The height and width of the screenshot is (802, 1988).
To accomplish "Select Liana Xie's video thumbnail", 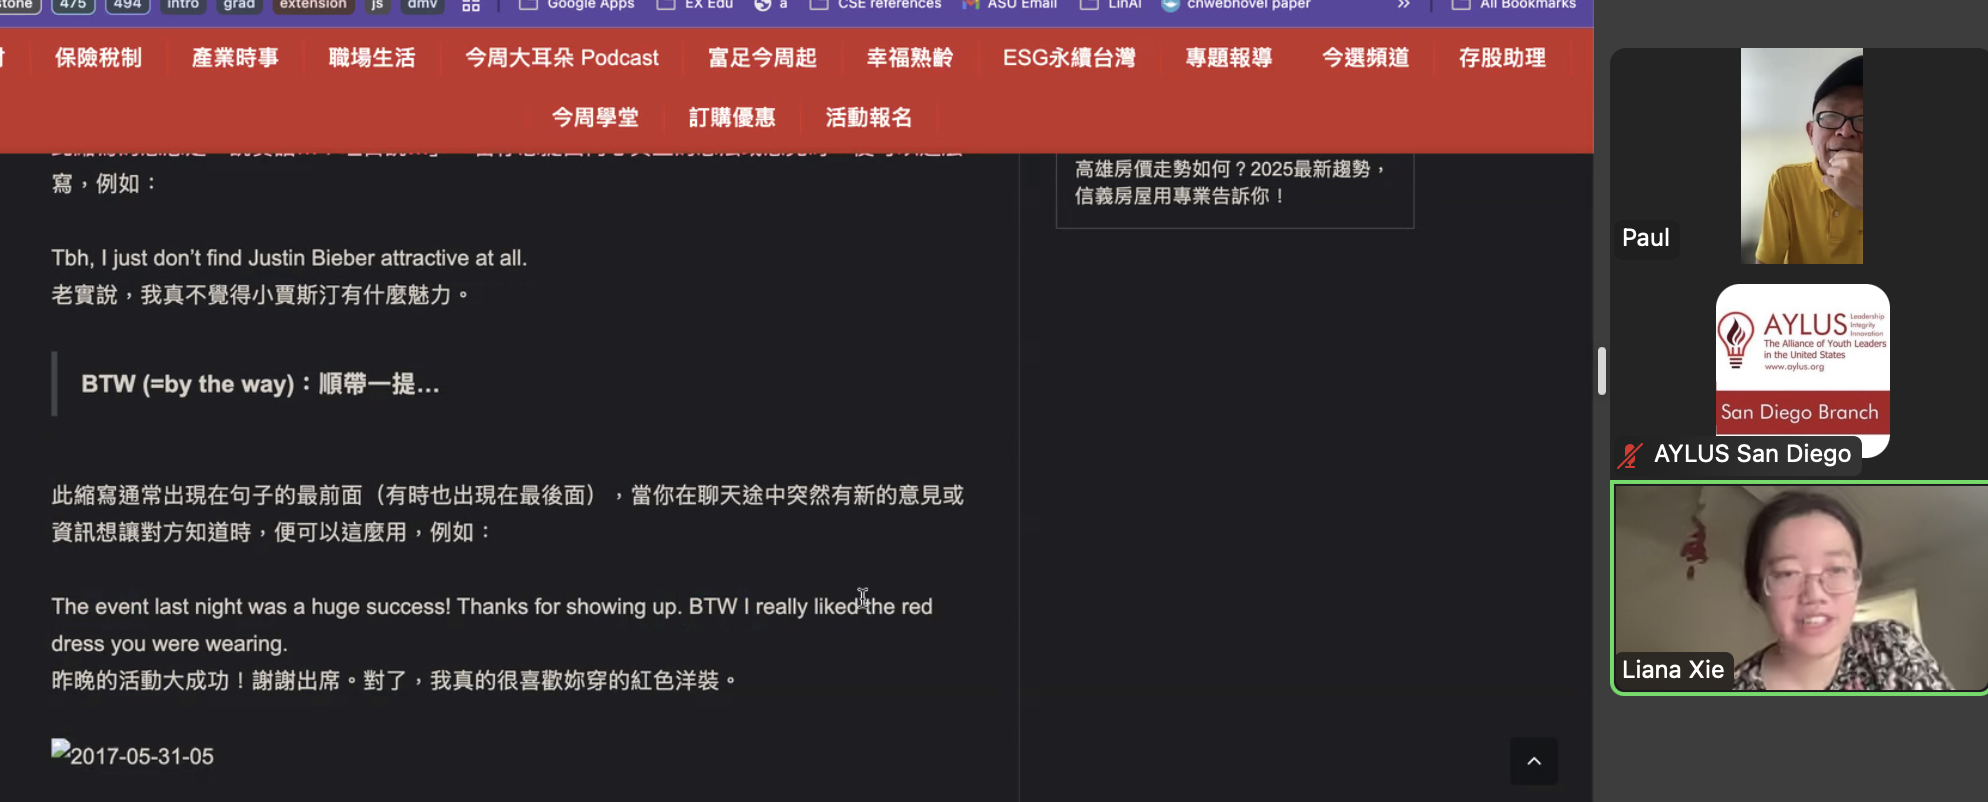I will pyautogui.click(x=1800, y=588).
